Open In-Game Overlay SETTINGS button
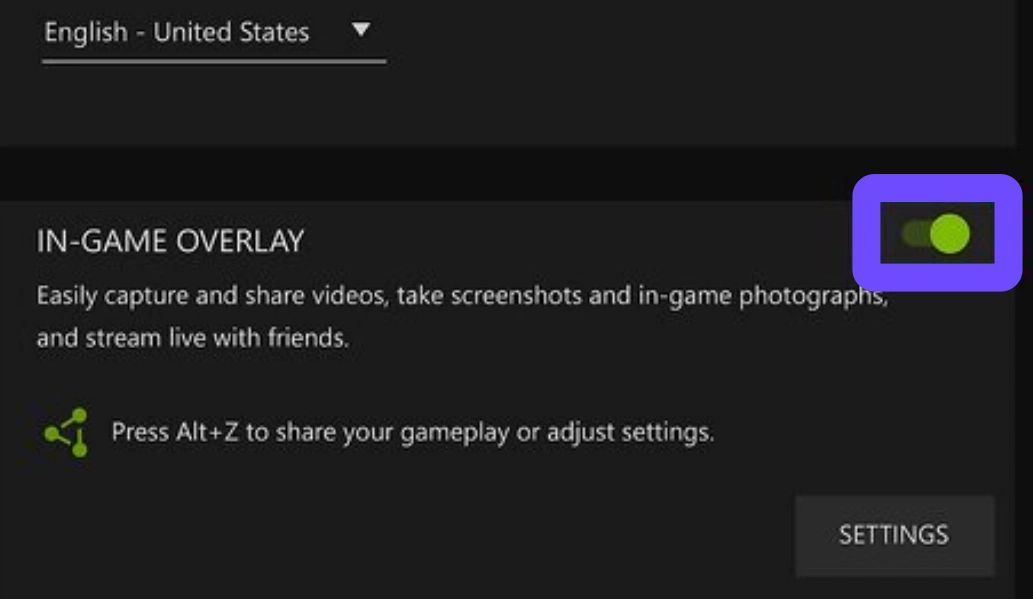 (894, 535)
